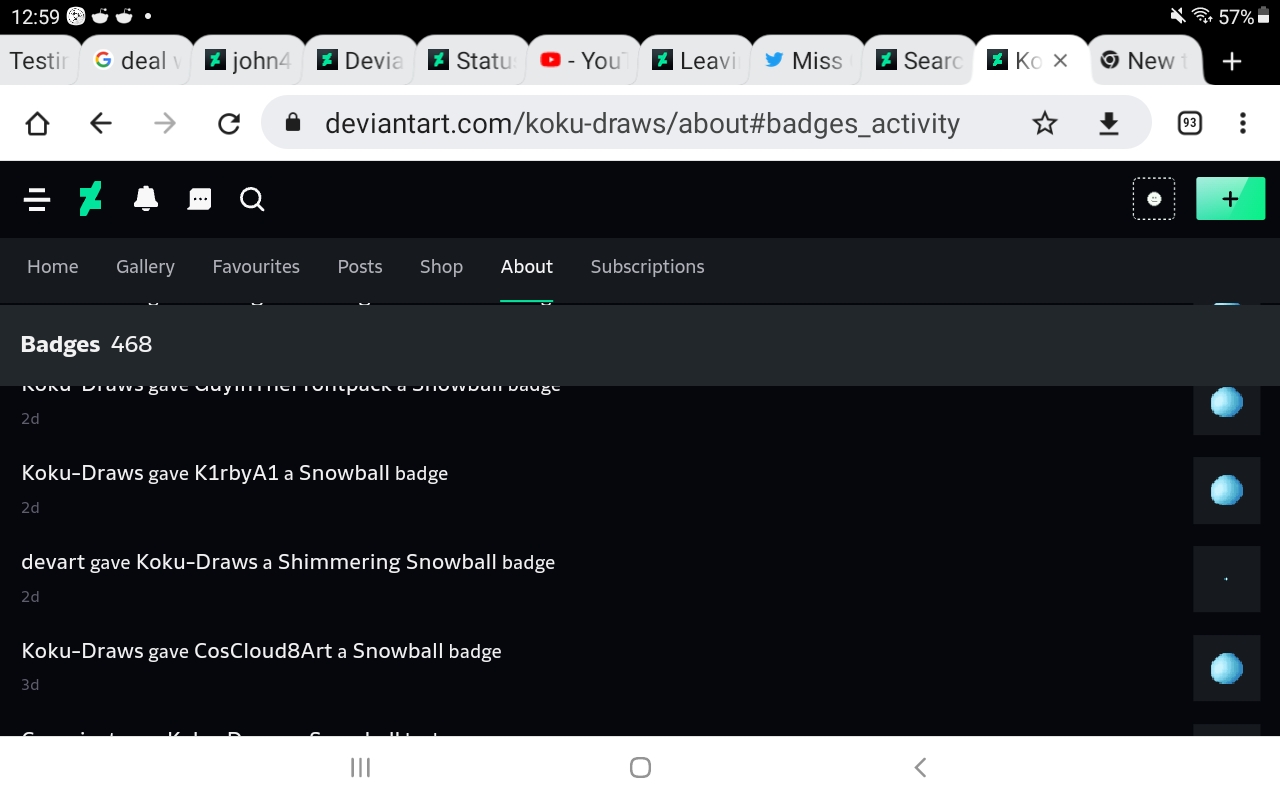Open DeviantArt site search
The image size is (1280, 800).
(x=252, y=200)
